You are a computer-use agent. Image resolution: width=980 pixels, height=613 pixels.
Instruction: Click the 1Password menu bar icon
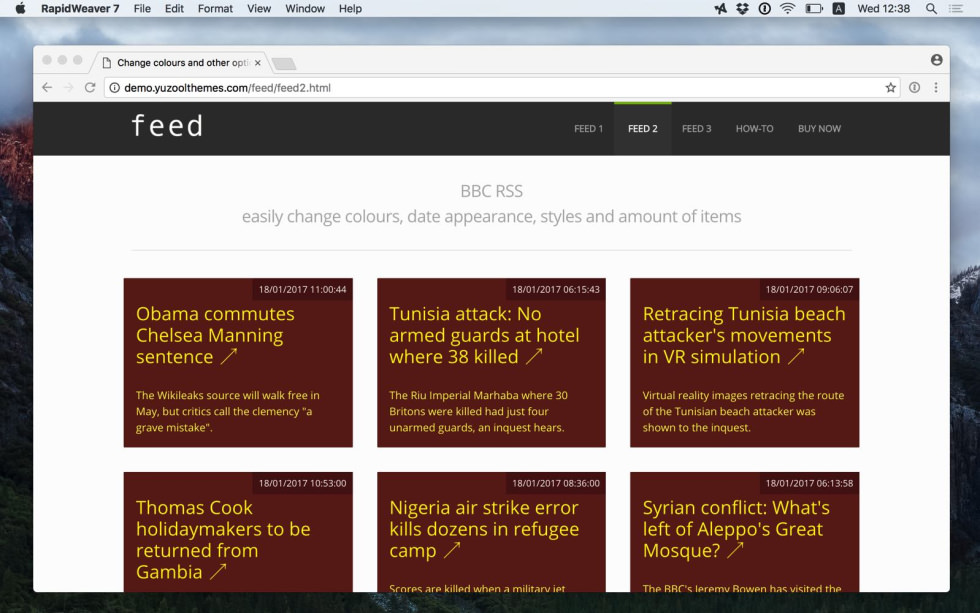764,9
